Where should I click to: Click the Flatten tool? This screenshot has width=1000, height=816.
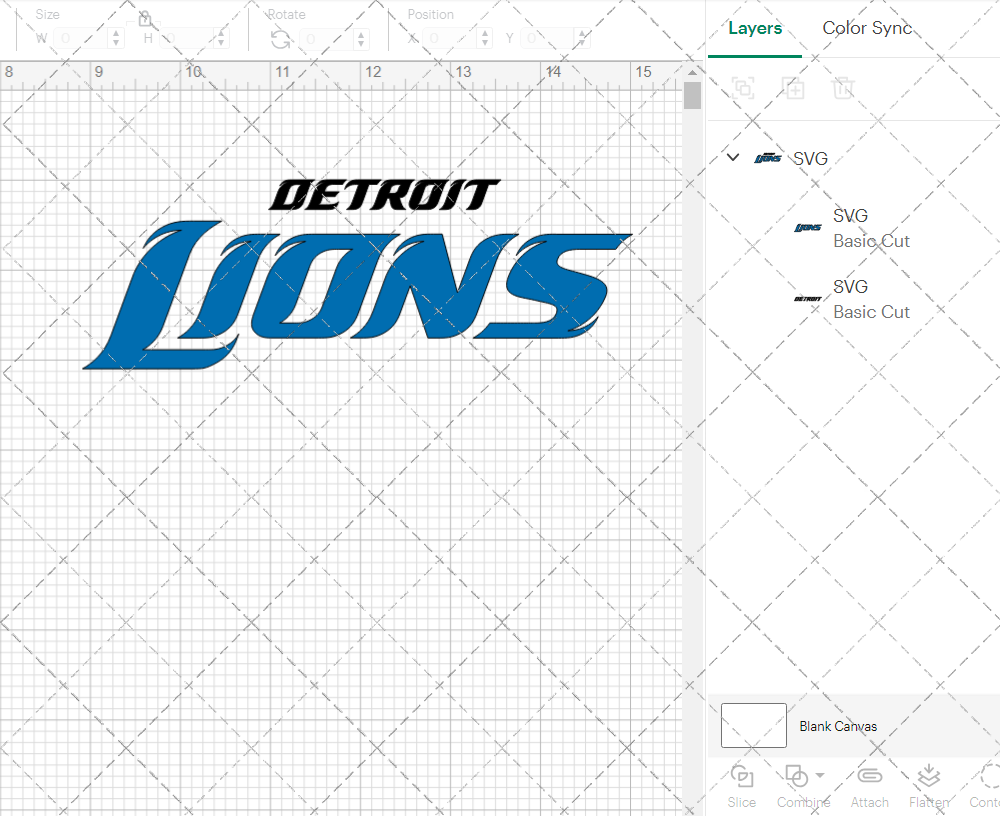(929, 787)
